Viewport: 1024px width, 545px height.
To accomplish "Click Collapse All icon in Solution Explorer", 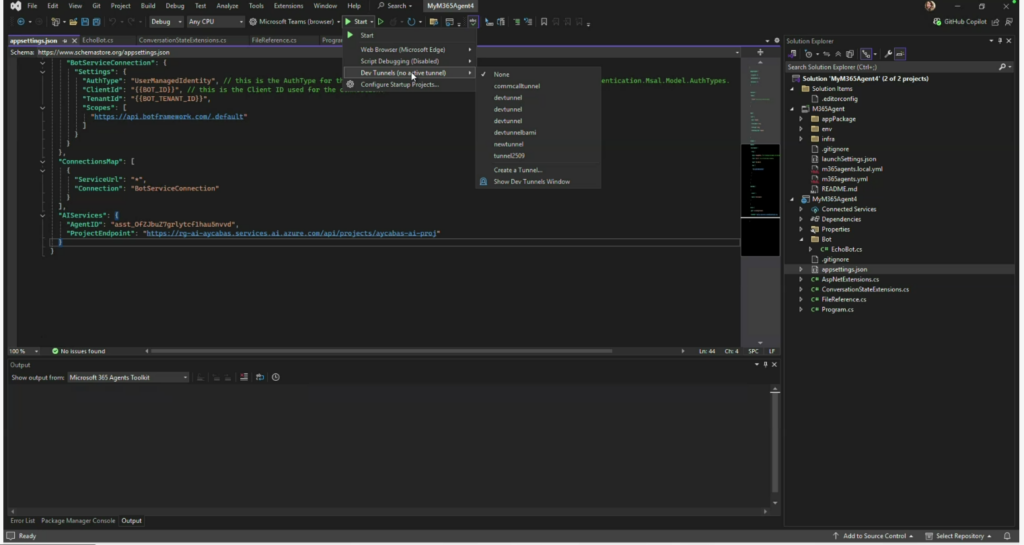I will pyautogui.click(x=838, y=54).
